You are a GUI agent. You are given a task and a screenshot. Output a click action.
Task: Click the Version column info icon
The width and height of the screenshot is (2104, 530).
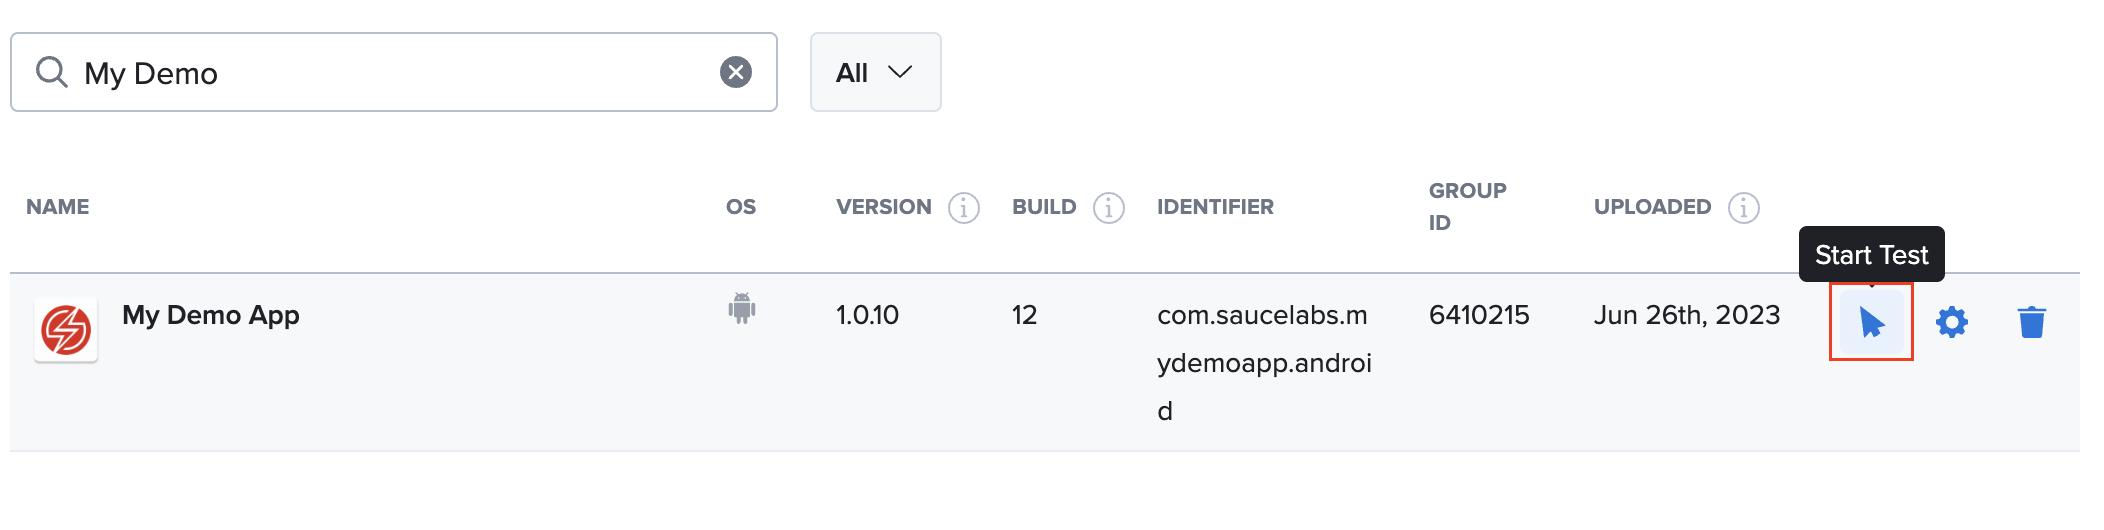click(x=963, y=207)
